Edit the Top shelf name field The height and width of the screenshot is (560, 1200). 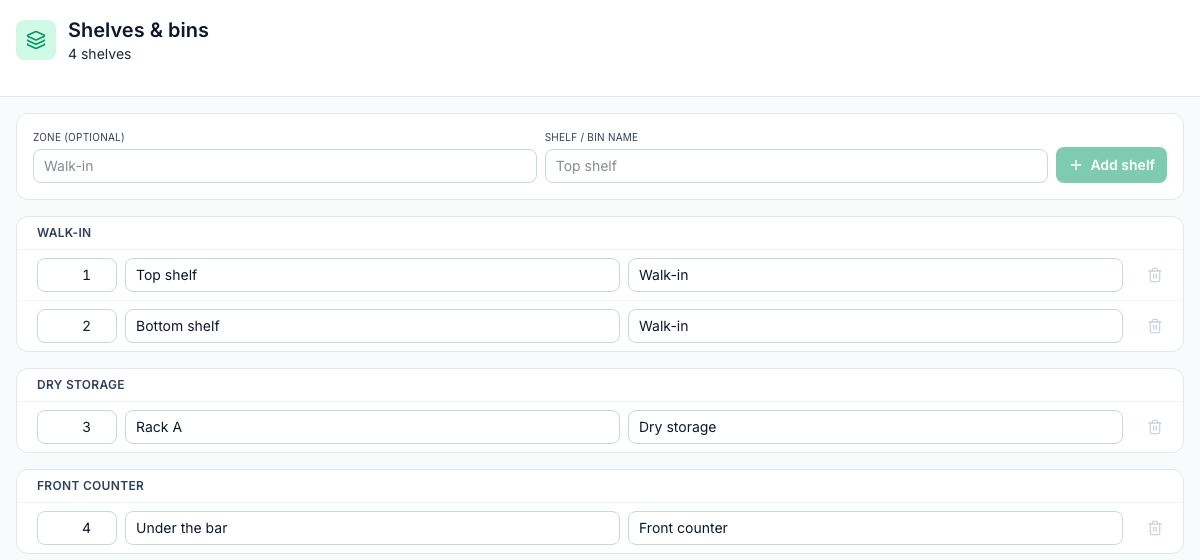click(372, 275)
